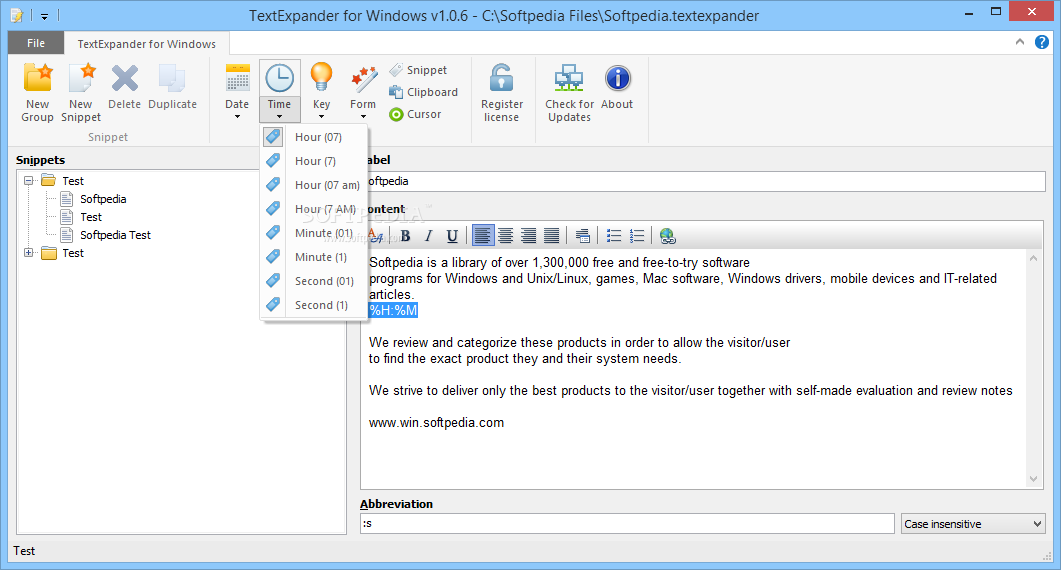Delete the selected snippet
This screenshot has height=570, width=1061.
(125, 88)
